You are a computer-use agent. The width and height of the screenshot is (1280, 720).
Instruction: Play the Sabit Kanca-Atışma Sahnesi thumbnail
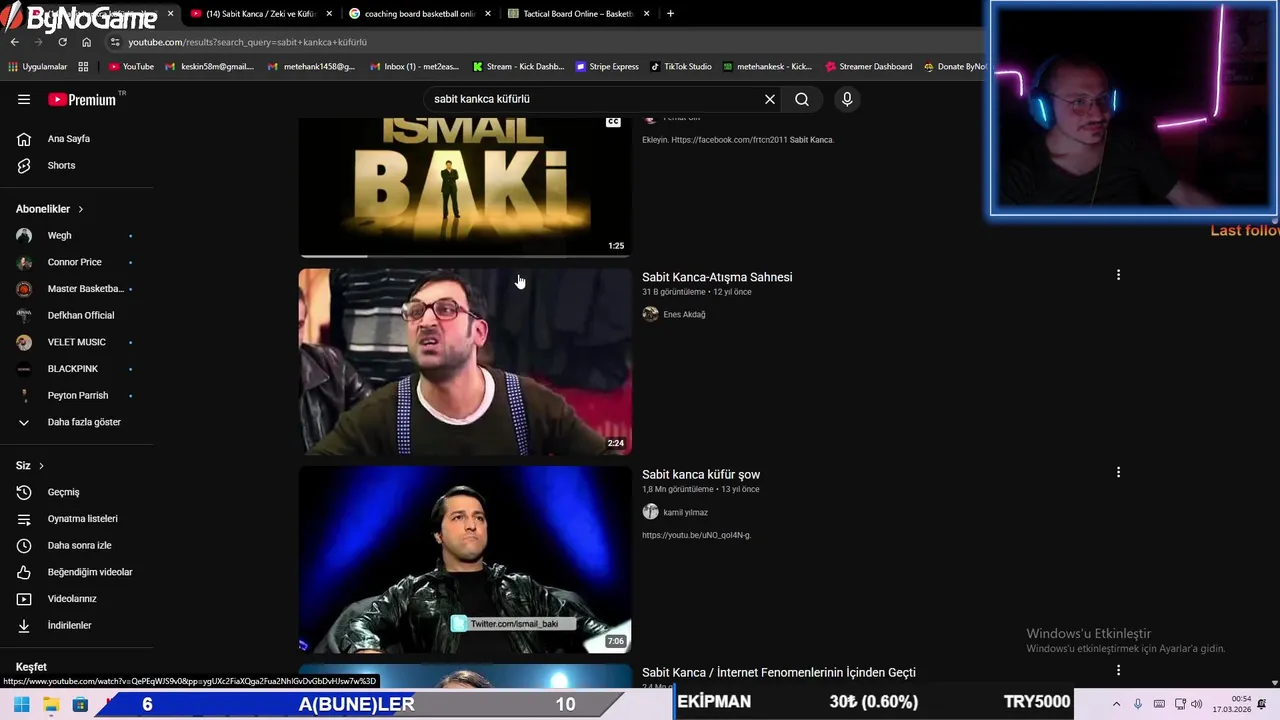pos(465,362)
